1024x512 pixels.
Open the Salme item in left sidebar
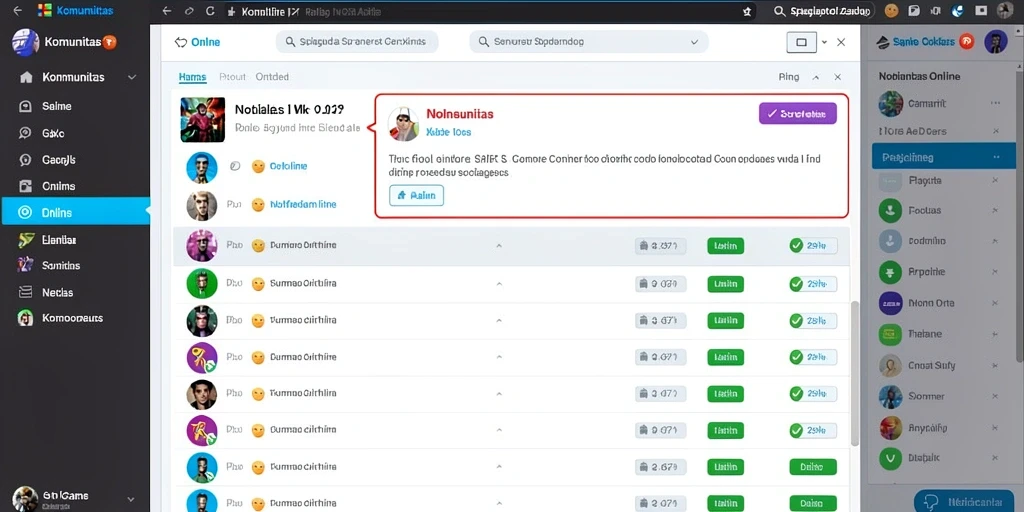56,106
